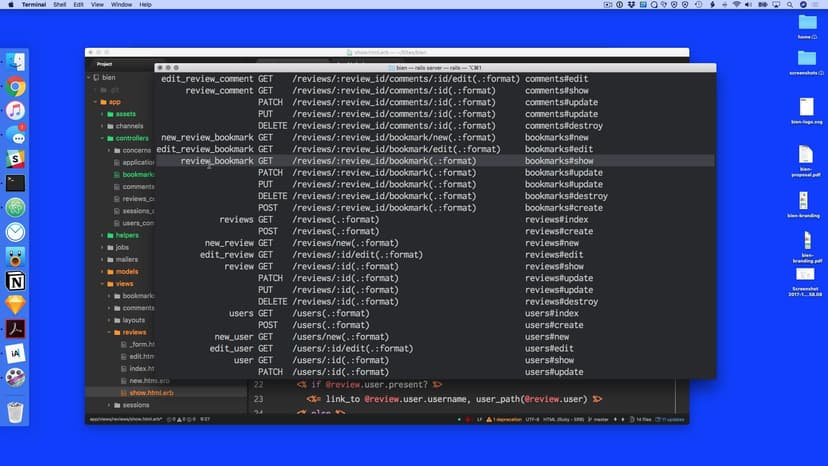Open Sketch from the dock
Viewport: 828px width, 466px height.
(16, 305)
